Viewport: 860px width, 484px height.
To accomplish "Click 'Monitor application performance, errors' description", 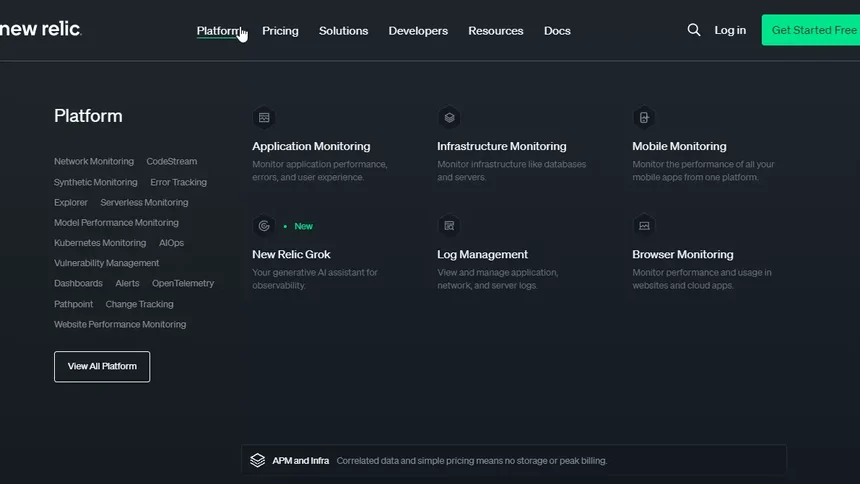I will [320, 171].
